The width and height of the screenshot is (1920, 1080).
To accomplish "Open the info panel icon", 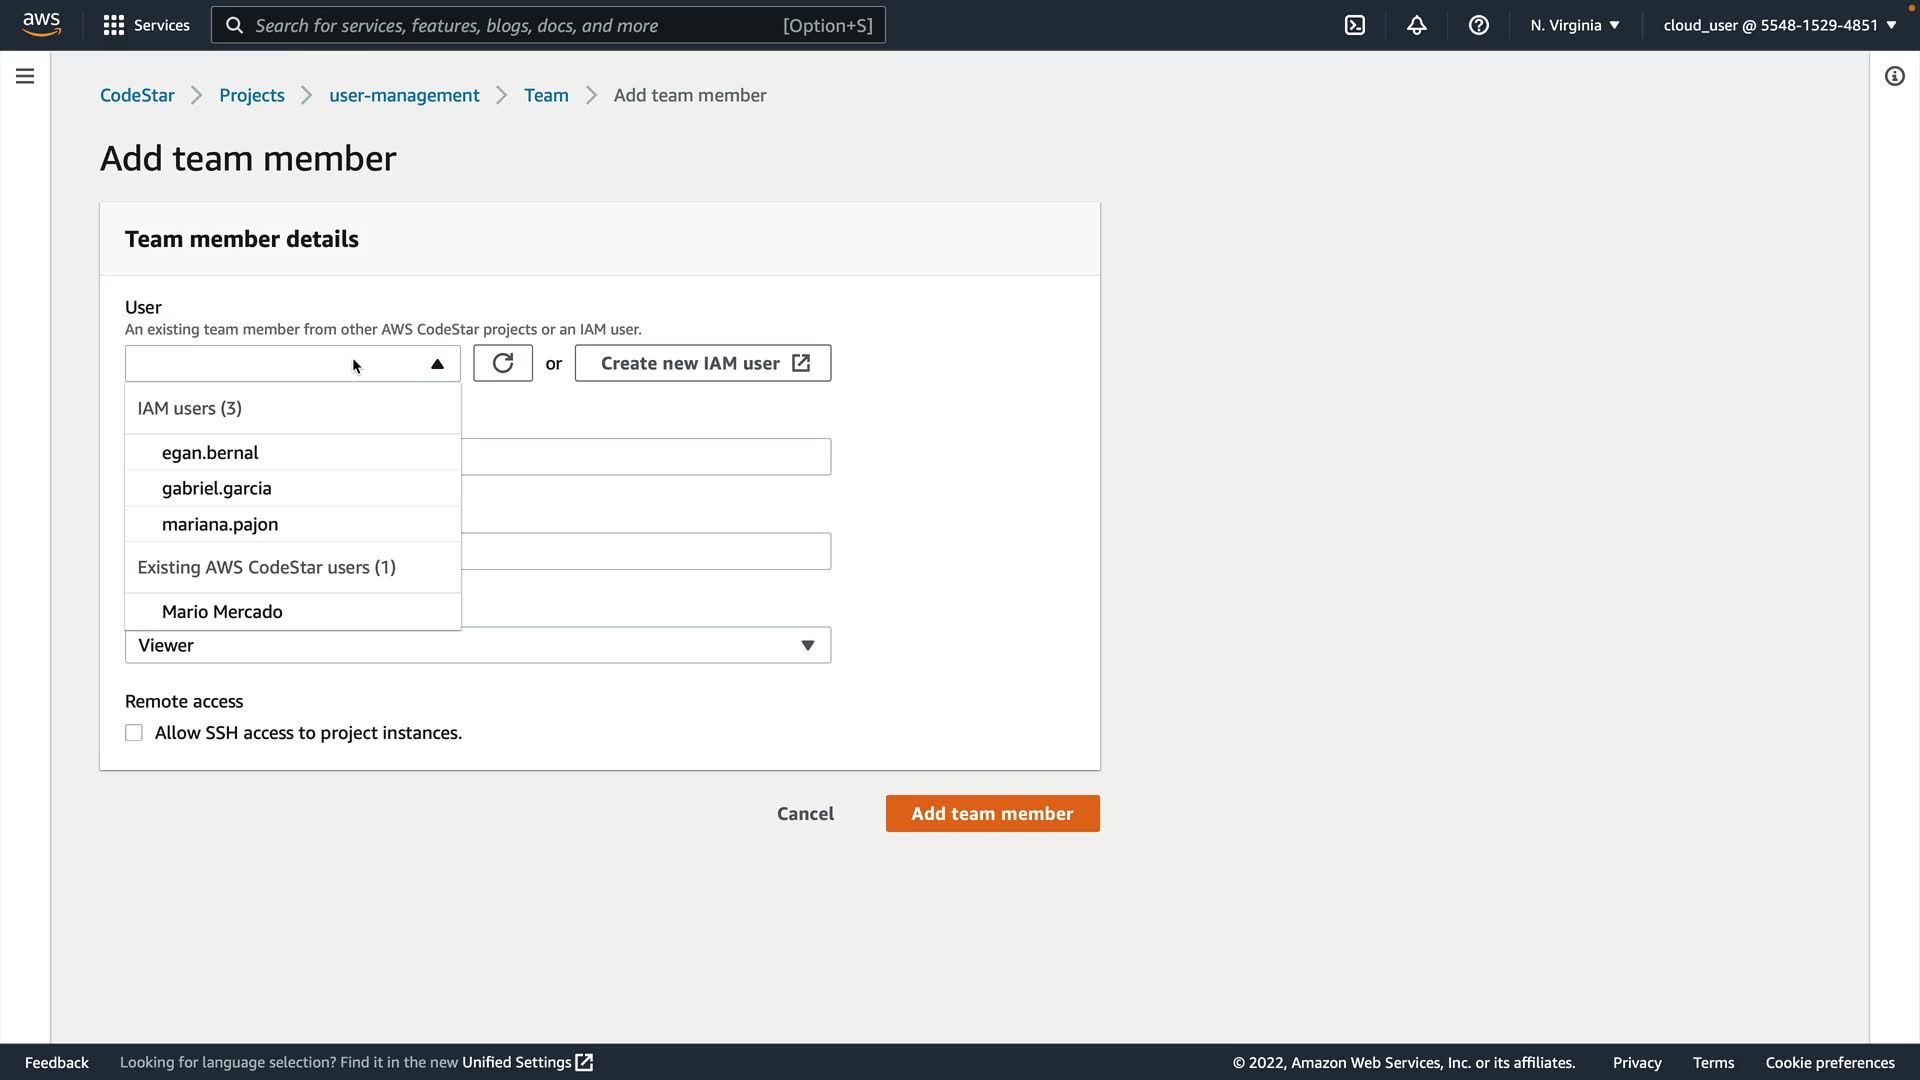I will tap(1894, 76).
